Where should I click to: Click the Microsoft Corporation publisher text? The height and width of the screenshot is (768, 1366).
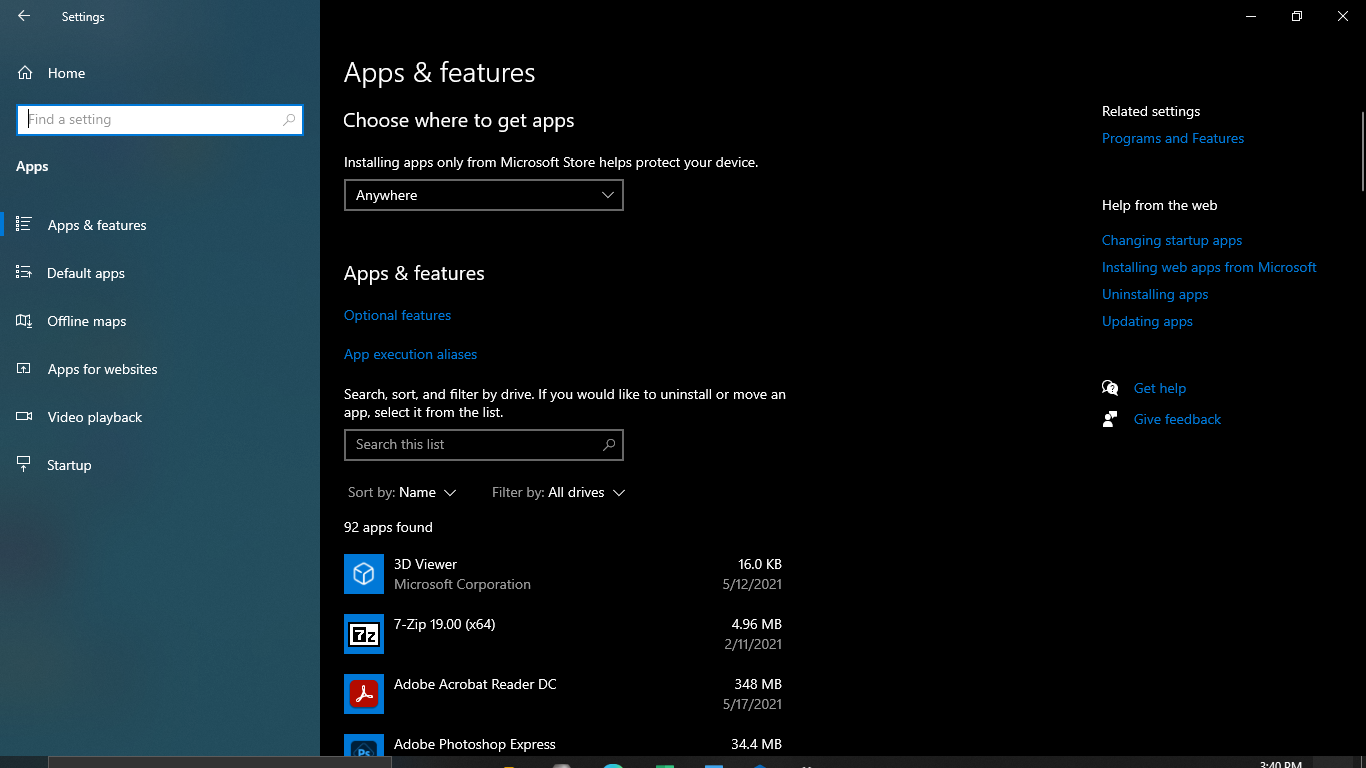[x=462, y=584]
